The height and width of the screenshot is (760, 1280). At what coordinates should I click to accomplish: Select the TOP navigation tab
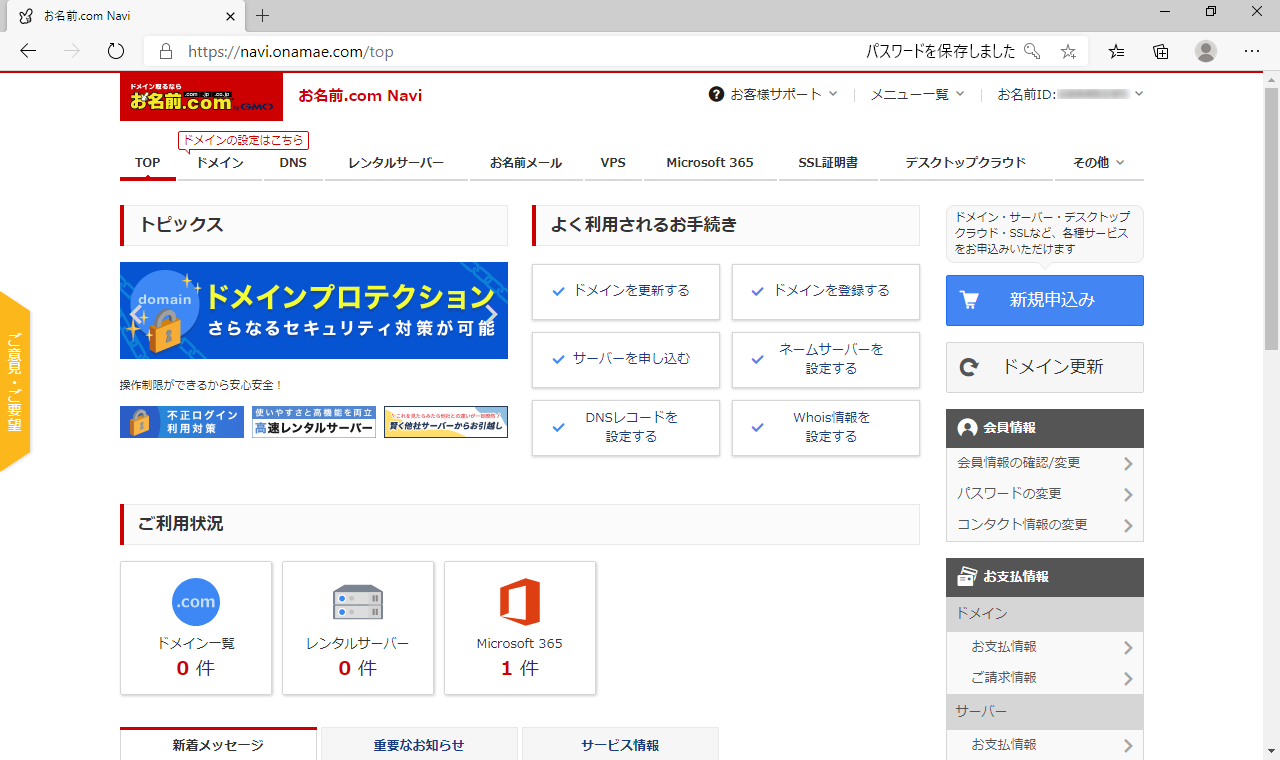click(148, 162)
